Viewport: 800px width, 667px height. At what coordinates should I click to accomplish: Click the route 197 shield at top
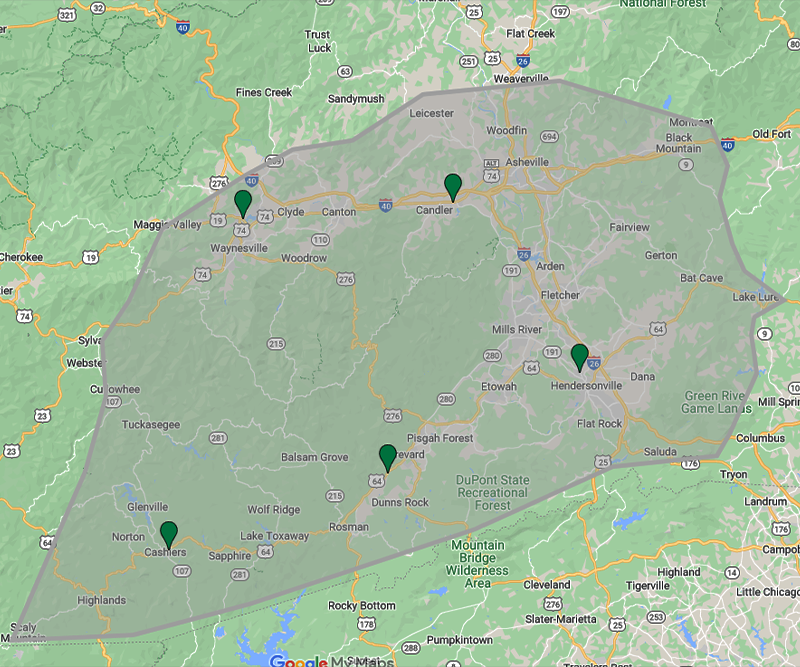tap(560, 11)
